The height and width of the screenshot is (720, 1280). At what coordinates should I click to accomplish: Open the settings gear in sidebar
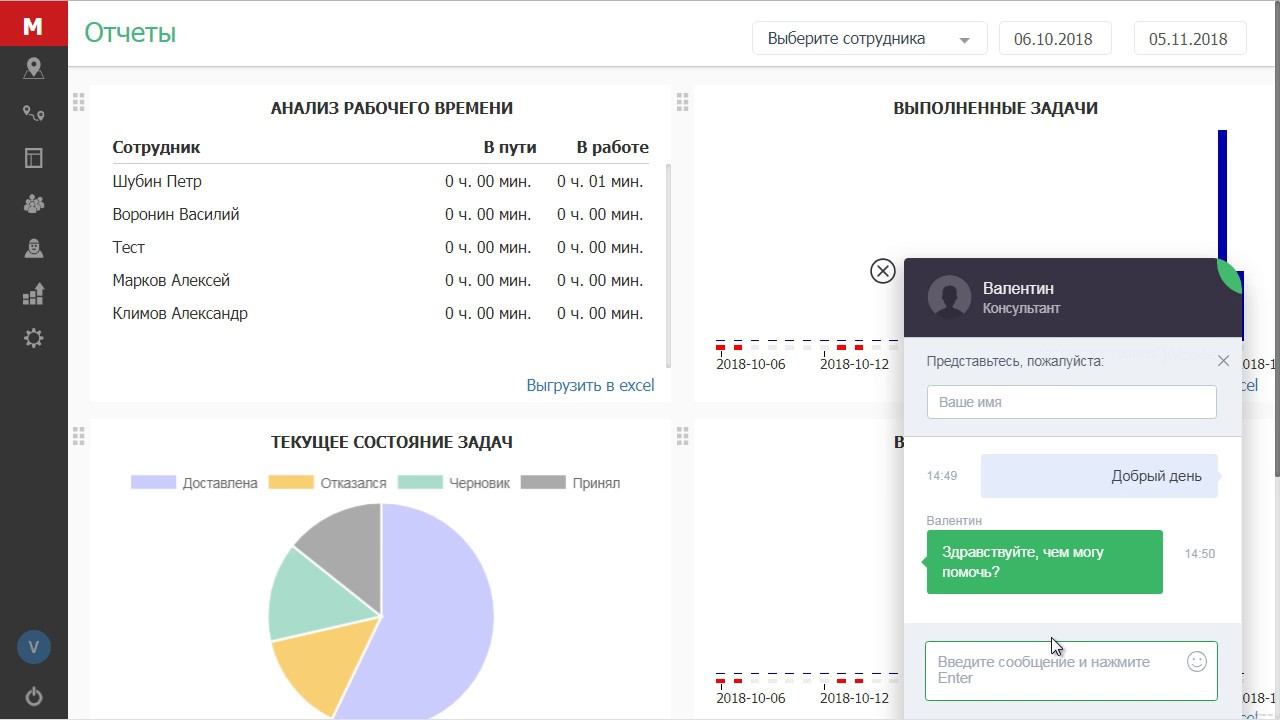tap(33, 338)
